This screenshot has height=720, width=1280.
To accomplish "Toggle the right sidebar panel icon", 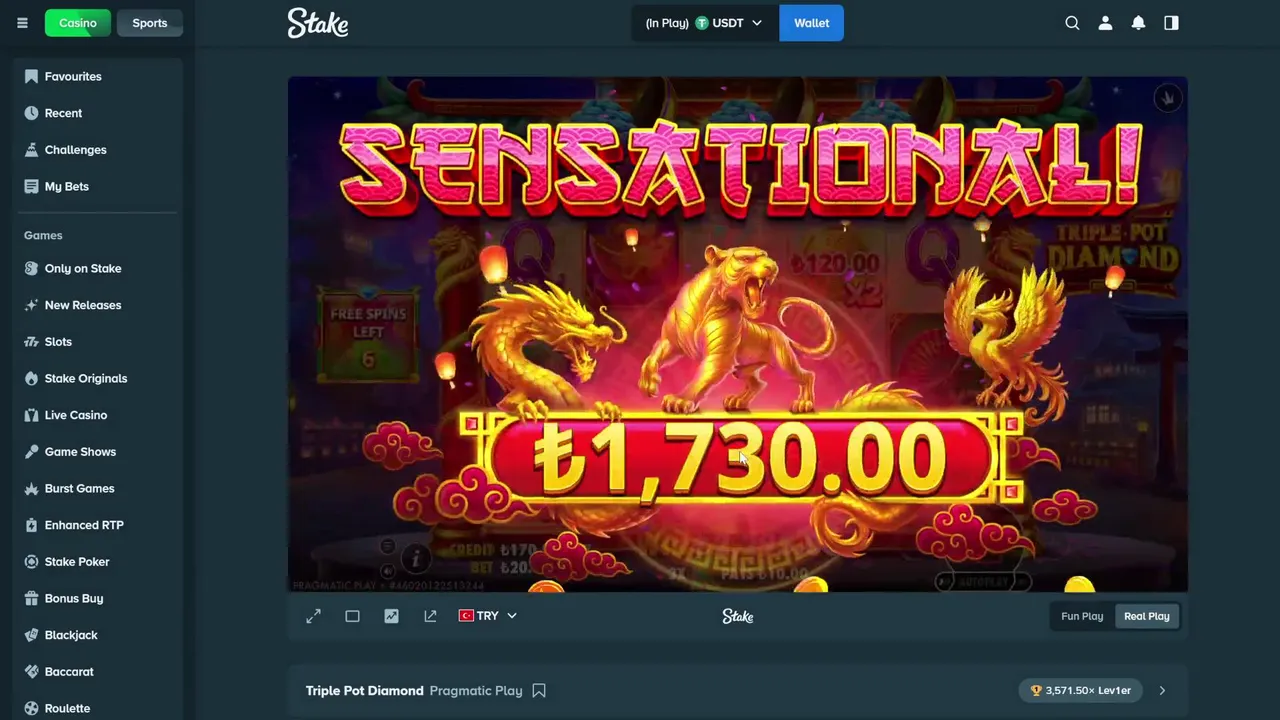I will [1171, 23].
